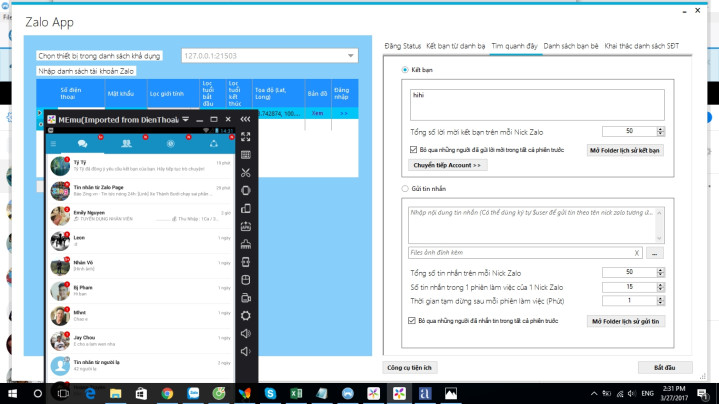Image resolution: width=719 pixels, height=404 pixels.
Task: Open the Zalo more tab triangle icon
Action: pos(214,144)
